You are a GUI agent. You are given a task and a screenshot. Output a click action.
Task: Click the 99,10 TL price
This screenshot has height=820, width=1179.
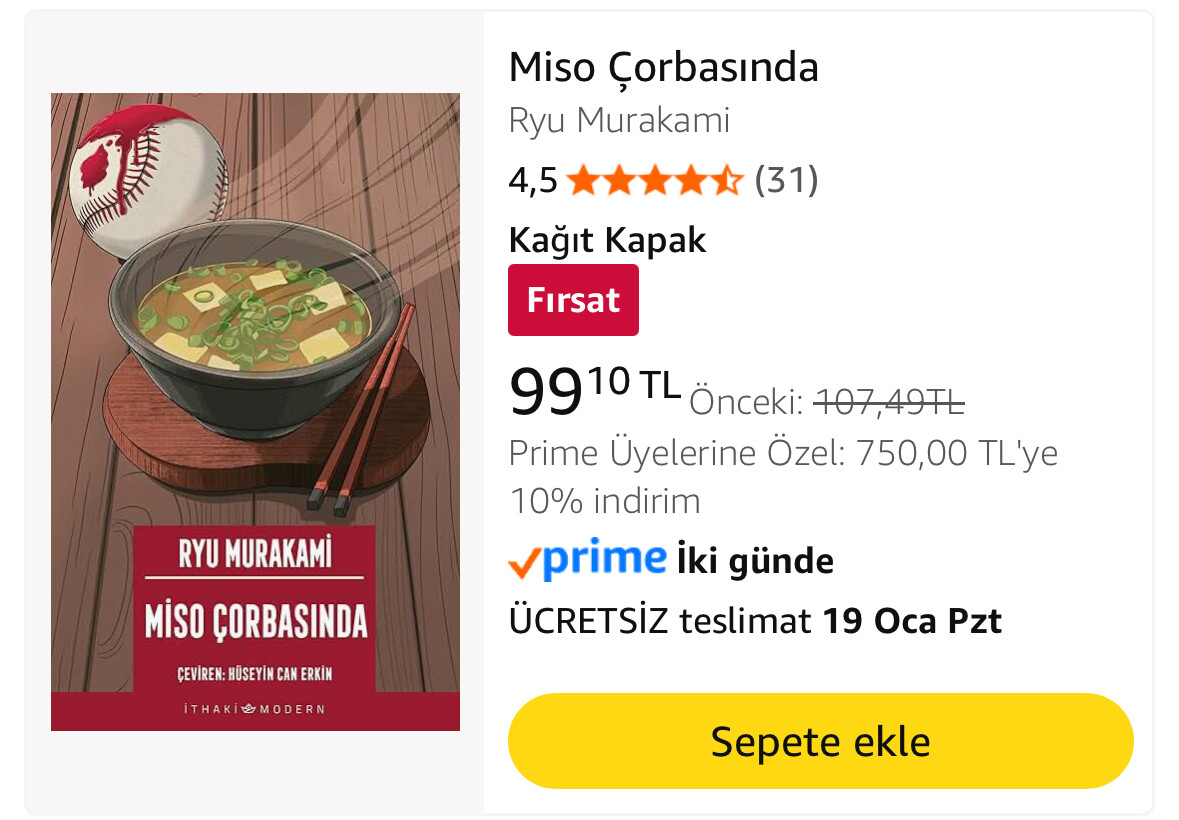595,391
